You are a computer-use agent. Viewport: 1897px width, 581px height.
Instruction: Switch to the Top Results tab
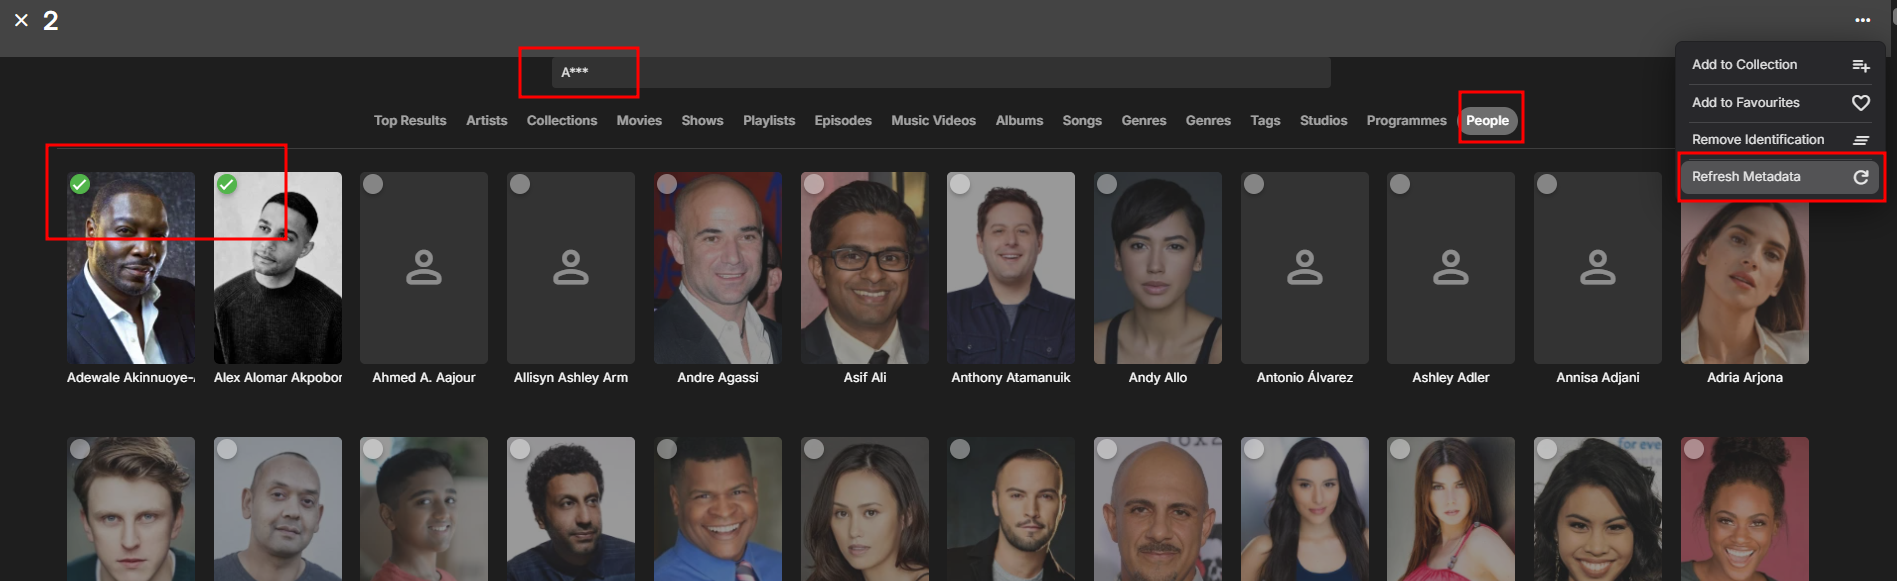pyautogui.click(x=410, y=121)
